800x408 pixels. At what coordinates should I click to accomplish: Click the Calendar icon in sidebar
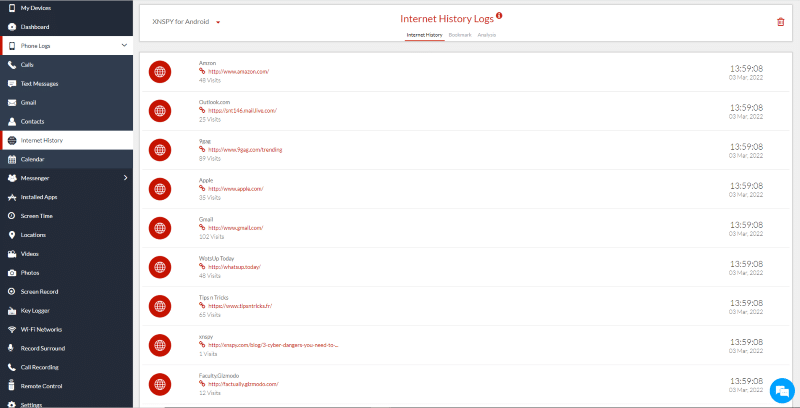tap(12, 159)
